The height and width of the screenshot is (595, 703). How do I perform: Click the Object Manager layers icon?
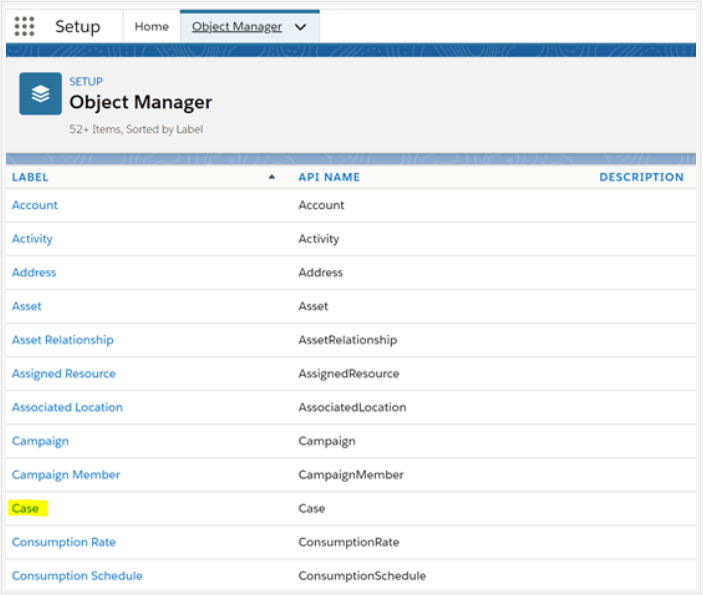click(40, 94)
